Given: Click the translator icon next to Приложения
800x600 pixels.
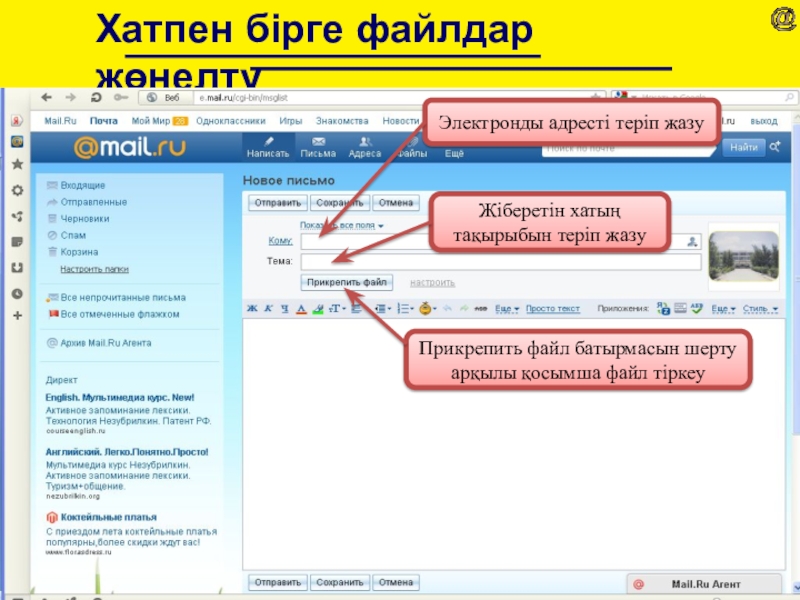Looking at the screenshot, I should click(663, 309).
